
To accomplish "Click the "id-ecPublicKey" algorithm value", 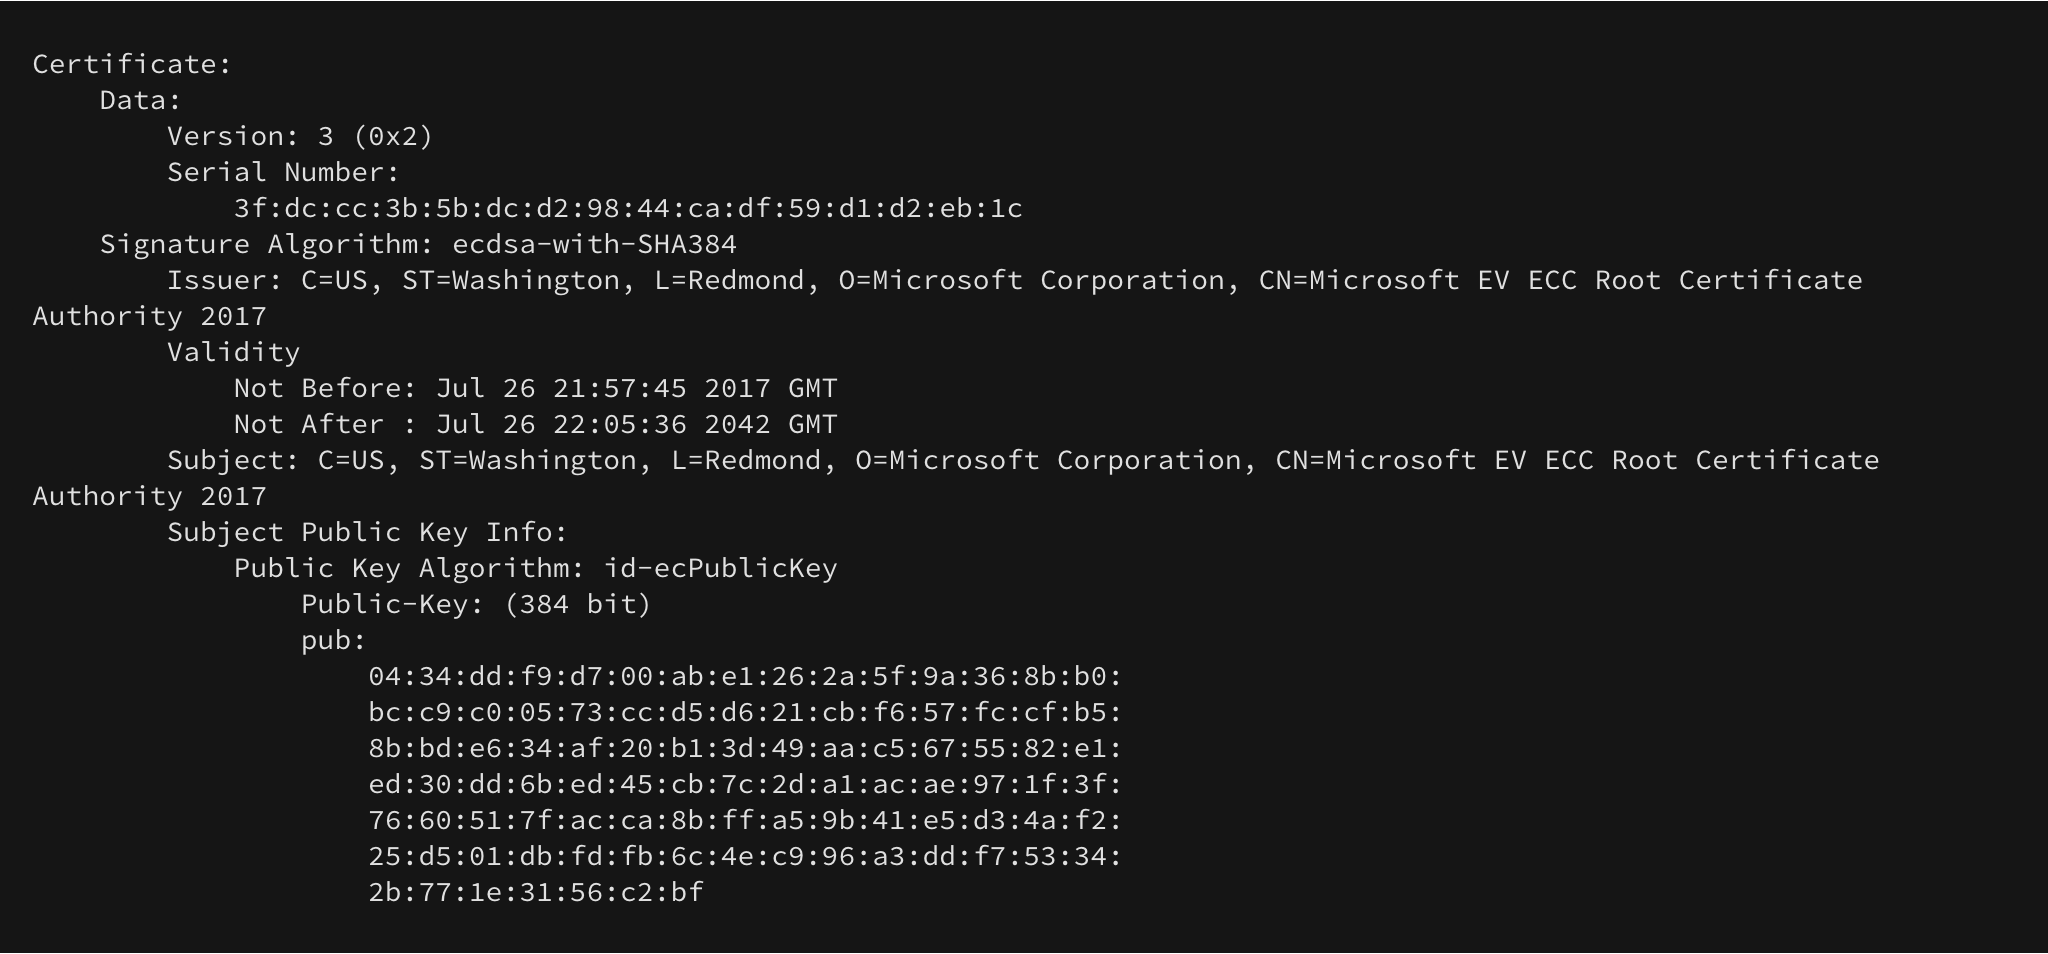I will pyautogui.click(x=720, y=568).
